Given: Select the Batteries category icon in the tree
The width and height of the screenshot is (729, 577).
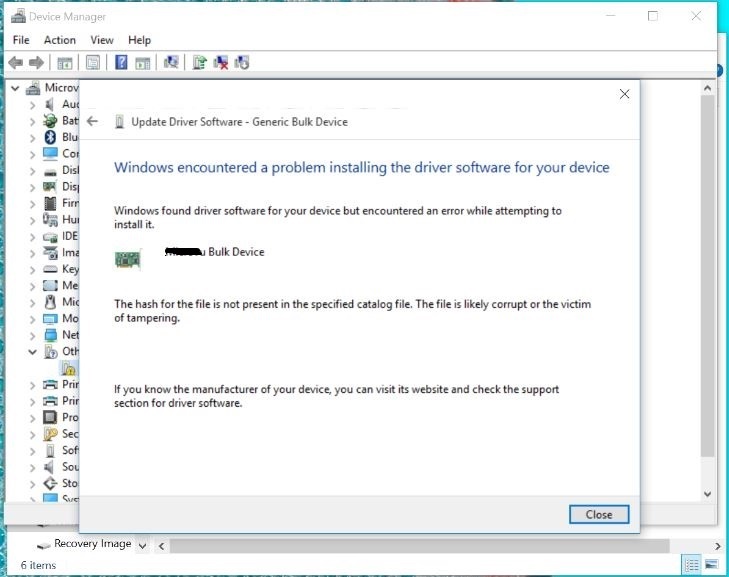Looking at the screenshot, I should (50, 120).
